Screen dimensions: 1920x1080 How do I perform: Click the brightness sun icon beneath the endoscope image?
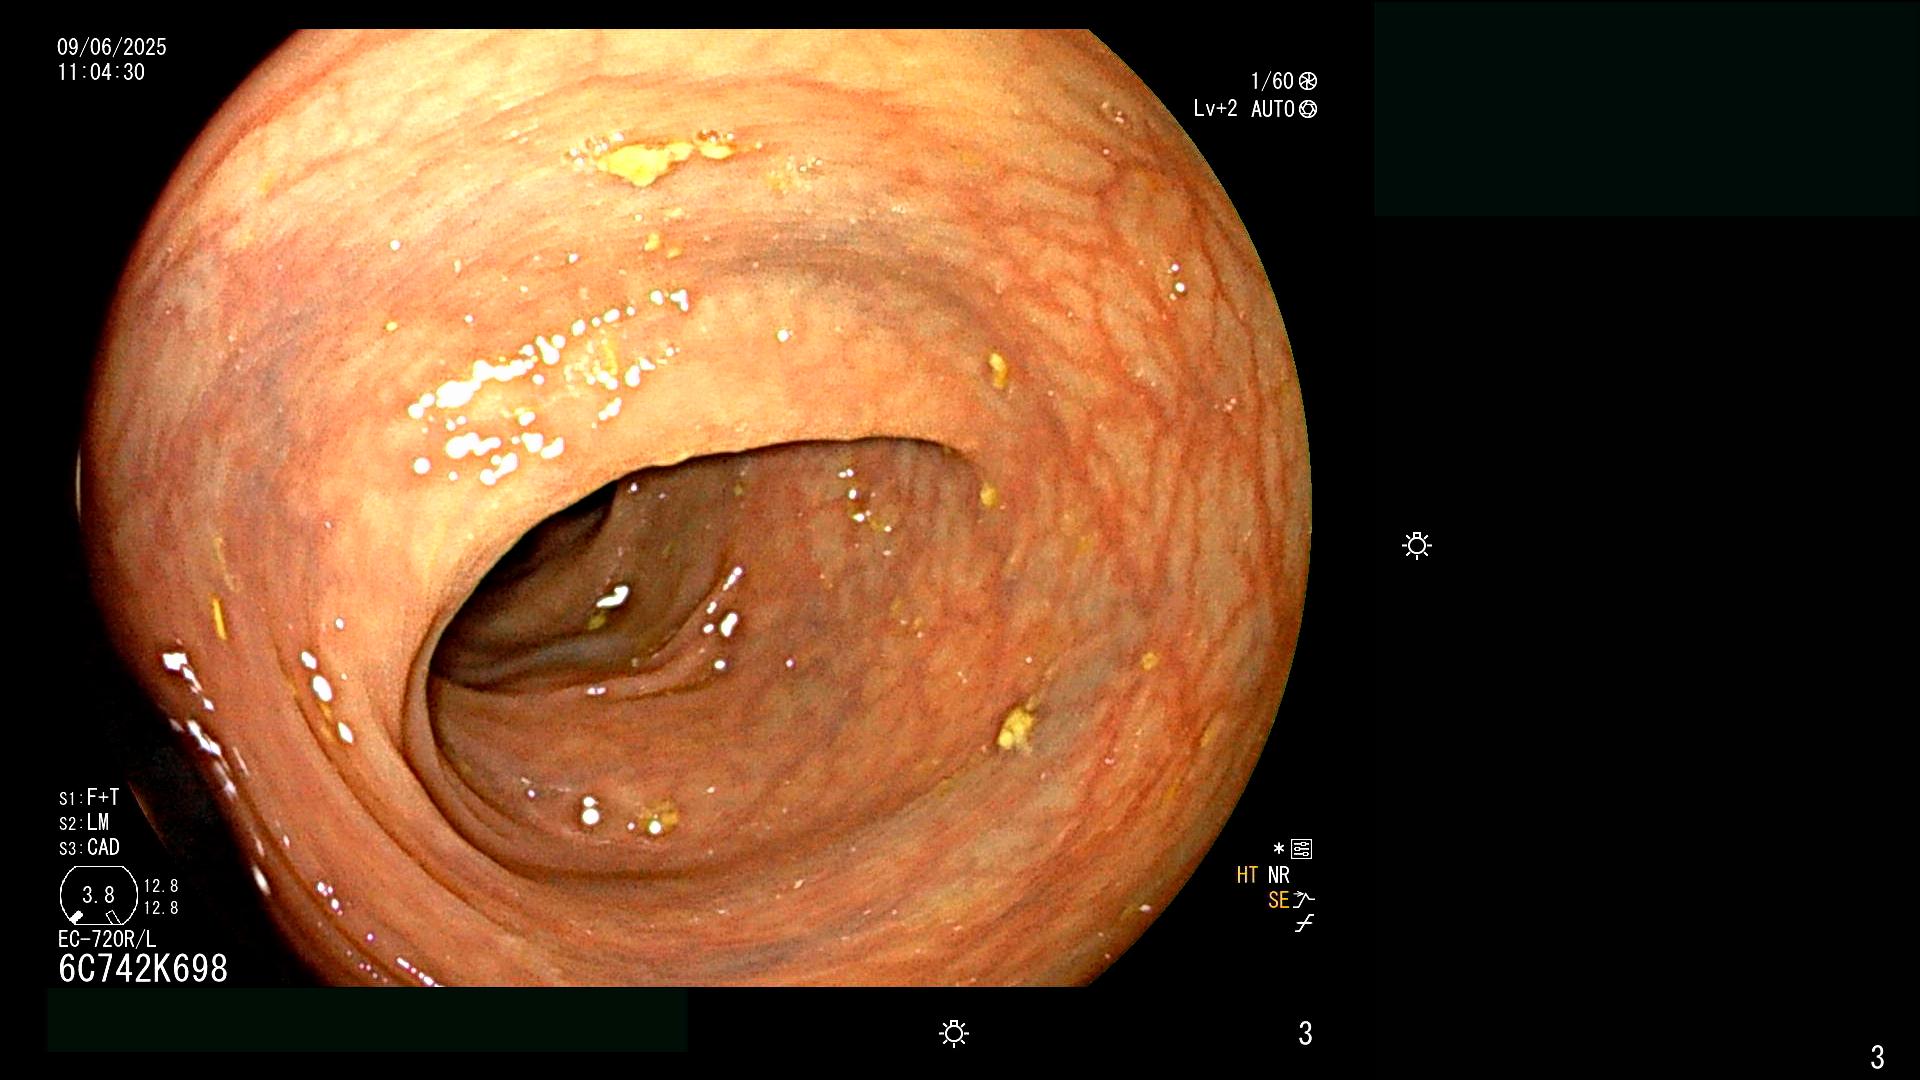(x=954, y=1033)
